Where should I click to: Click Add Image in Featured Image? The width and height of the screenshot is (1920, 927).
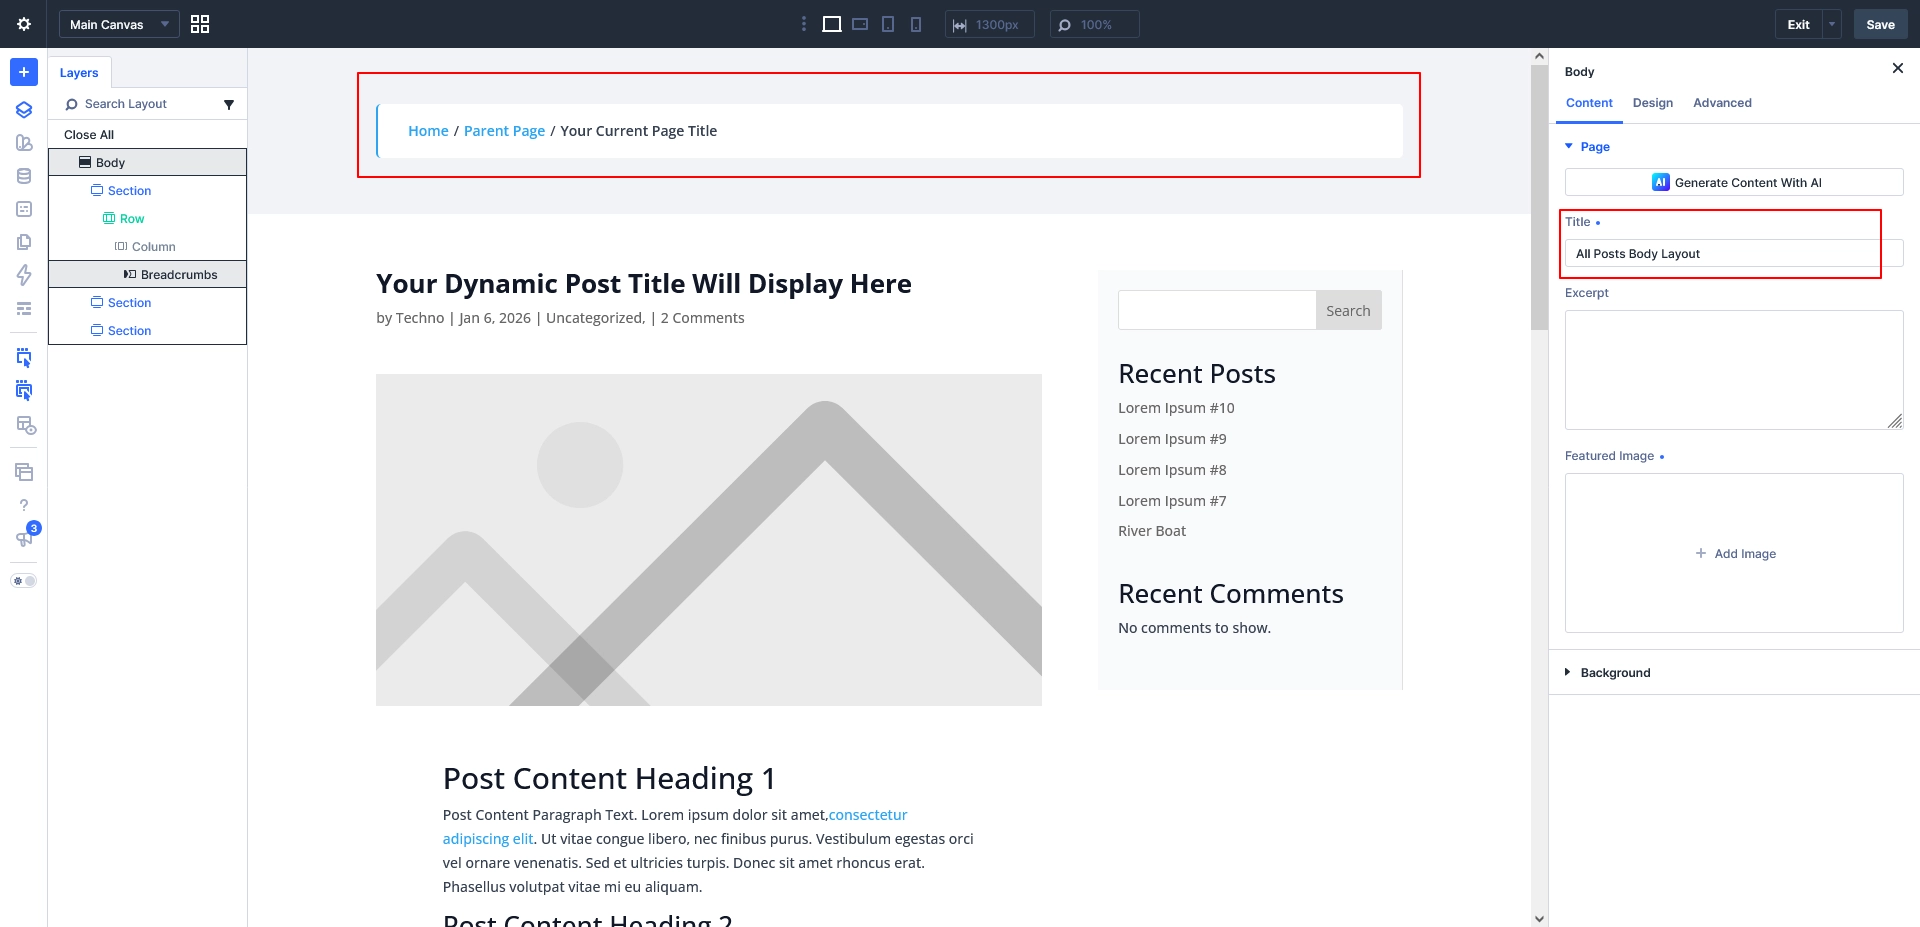(1735, 554)
